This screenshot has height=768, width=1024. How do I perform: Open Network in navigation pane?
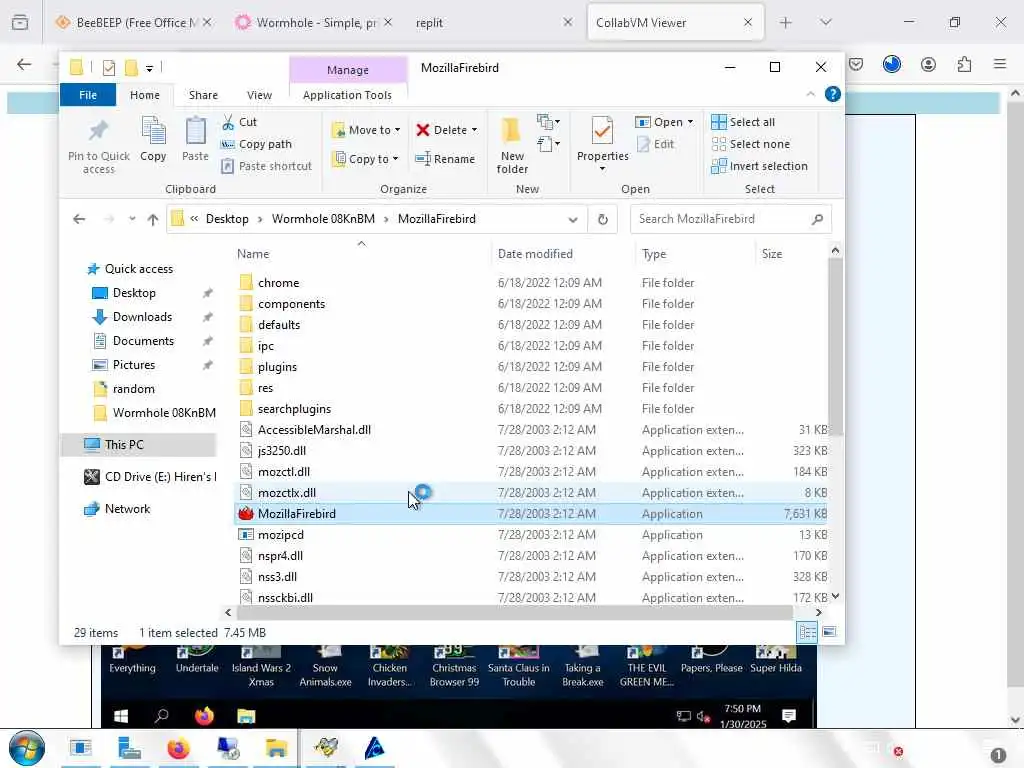127,509
